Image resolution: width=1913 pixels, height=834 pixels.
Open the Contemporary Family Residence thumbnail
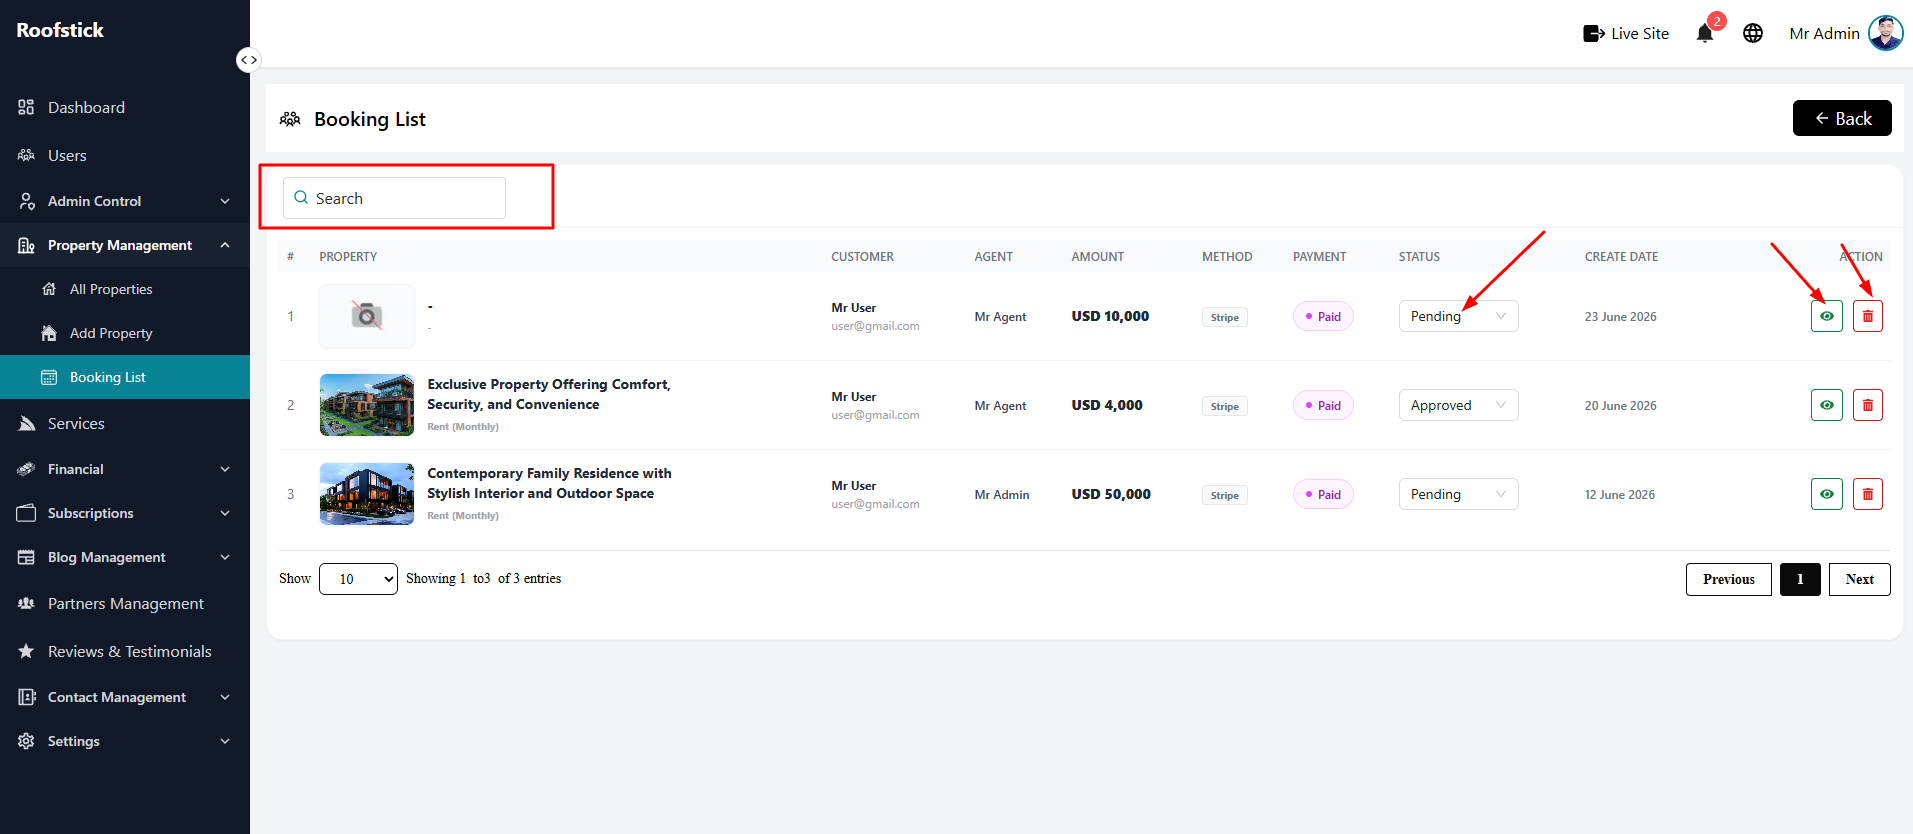click(367, 494)
